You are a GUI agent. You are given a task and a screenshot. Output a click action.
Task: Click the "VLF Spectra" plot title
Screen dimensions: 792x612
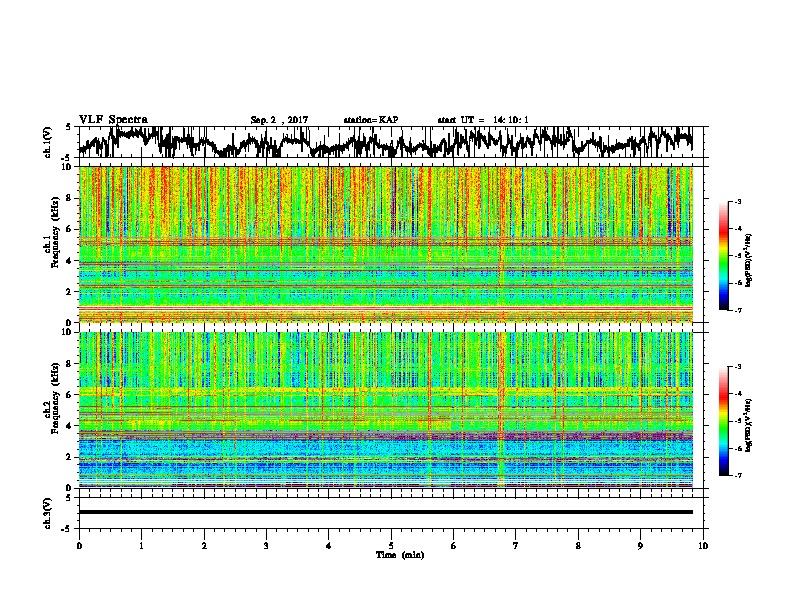click(x=113, y=120)
